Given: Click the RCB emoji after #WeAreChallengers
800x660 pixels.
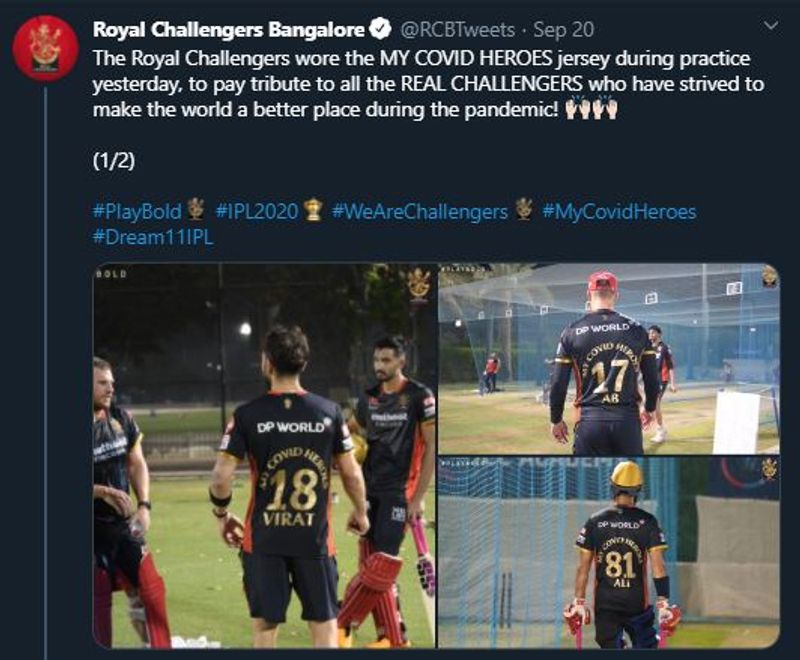Looking at the screenshot, I should (523, 210).
